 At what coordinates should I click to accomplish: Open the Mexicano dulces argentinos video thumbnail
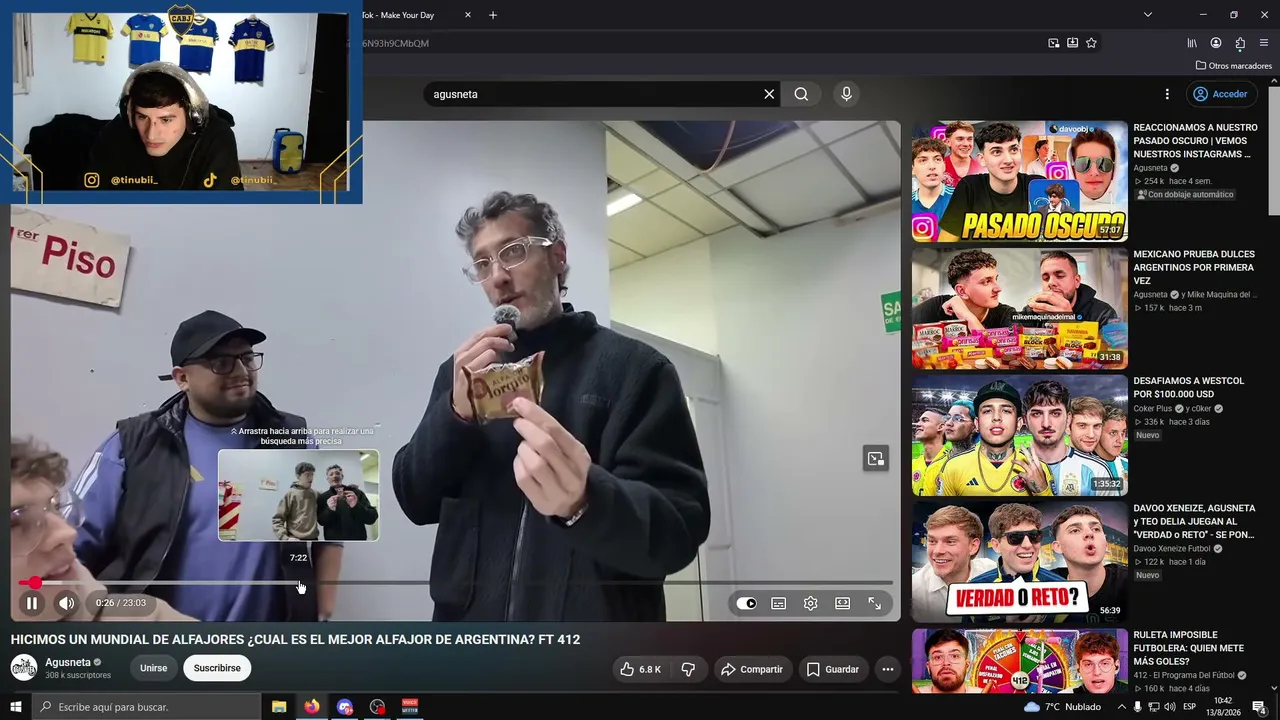click(x=1019, y=309)
